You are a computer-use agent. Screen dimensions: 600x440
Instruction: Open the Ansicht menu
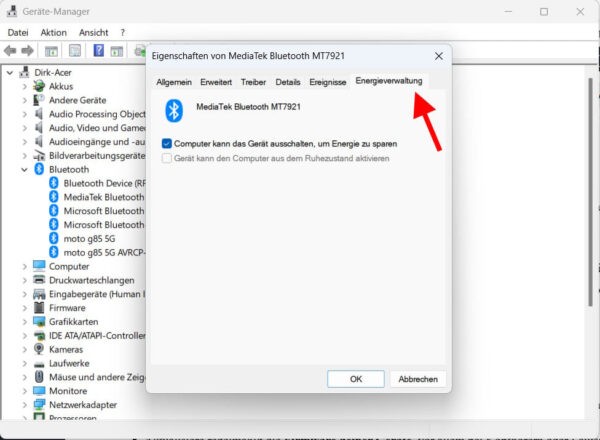(93, 33)
